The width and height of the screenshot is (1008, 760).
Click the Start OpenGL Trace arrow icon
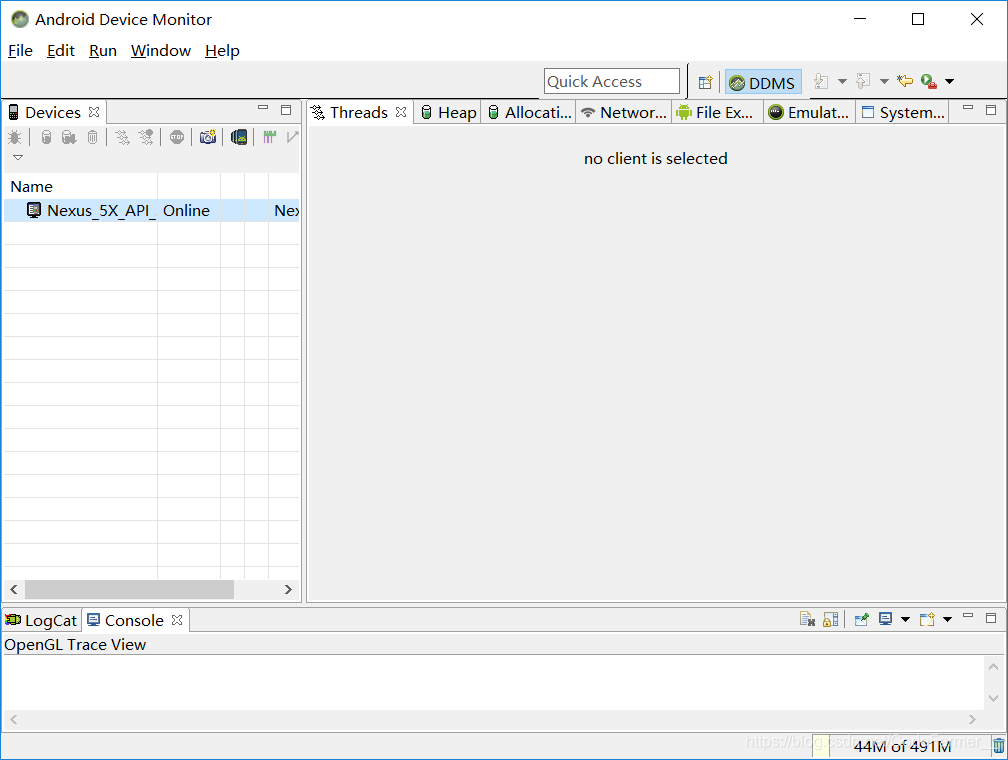click(292, 137)
